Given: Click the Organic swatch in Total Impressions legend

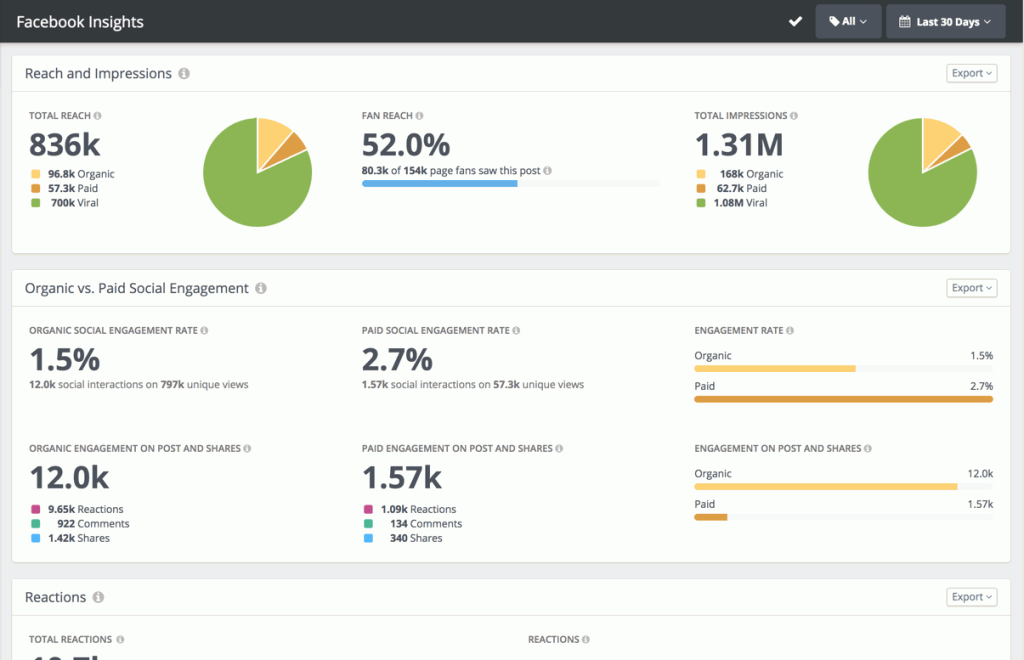Looking at the screenshot, I should (x=701, y=174).
